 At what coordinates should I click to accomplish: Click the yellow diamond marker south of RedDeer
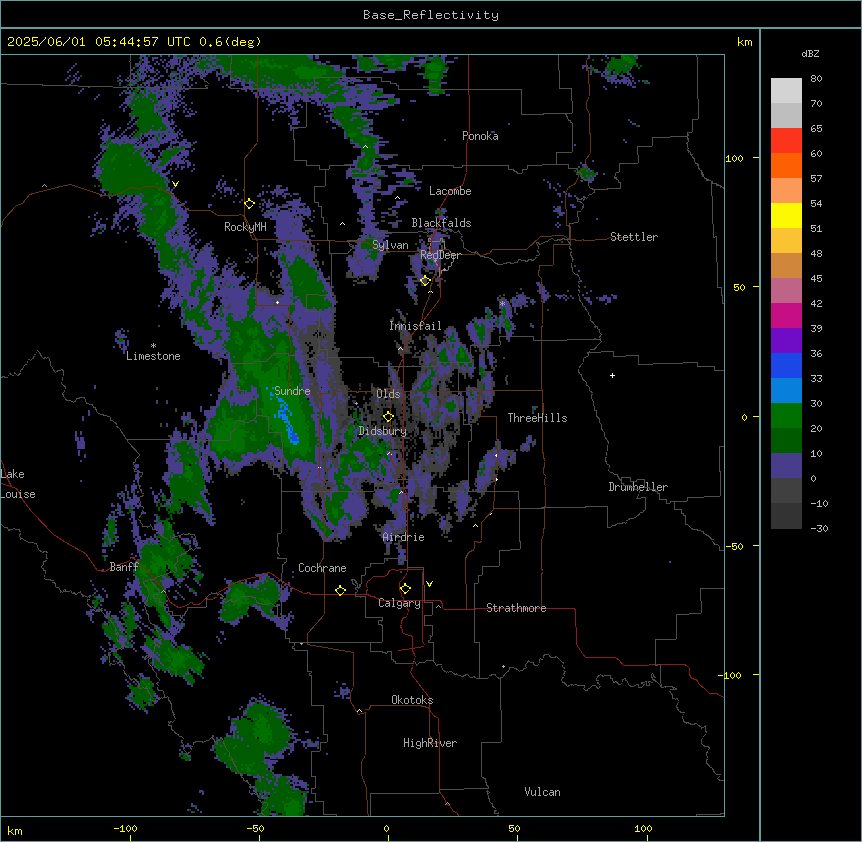tap(425, 281)
